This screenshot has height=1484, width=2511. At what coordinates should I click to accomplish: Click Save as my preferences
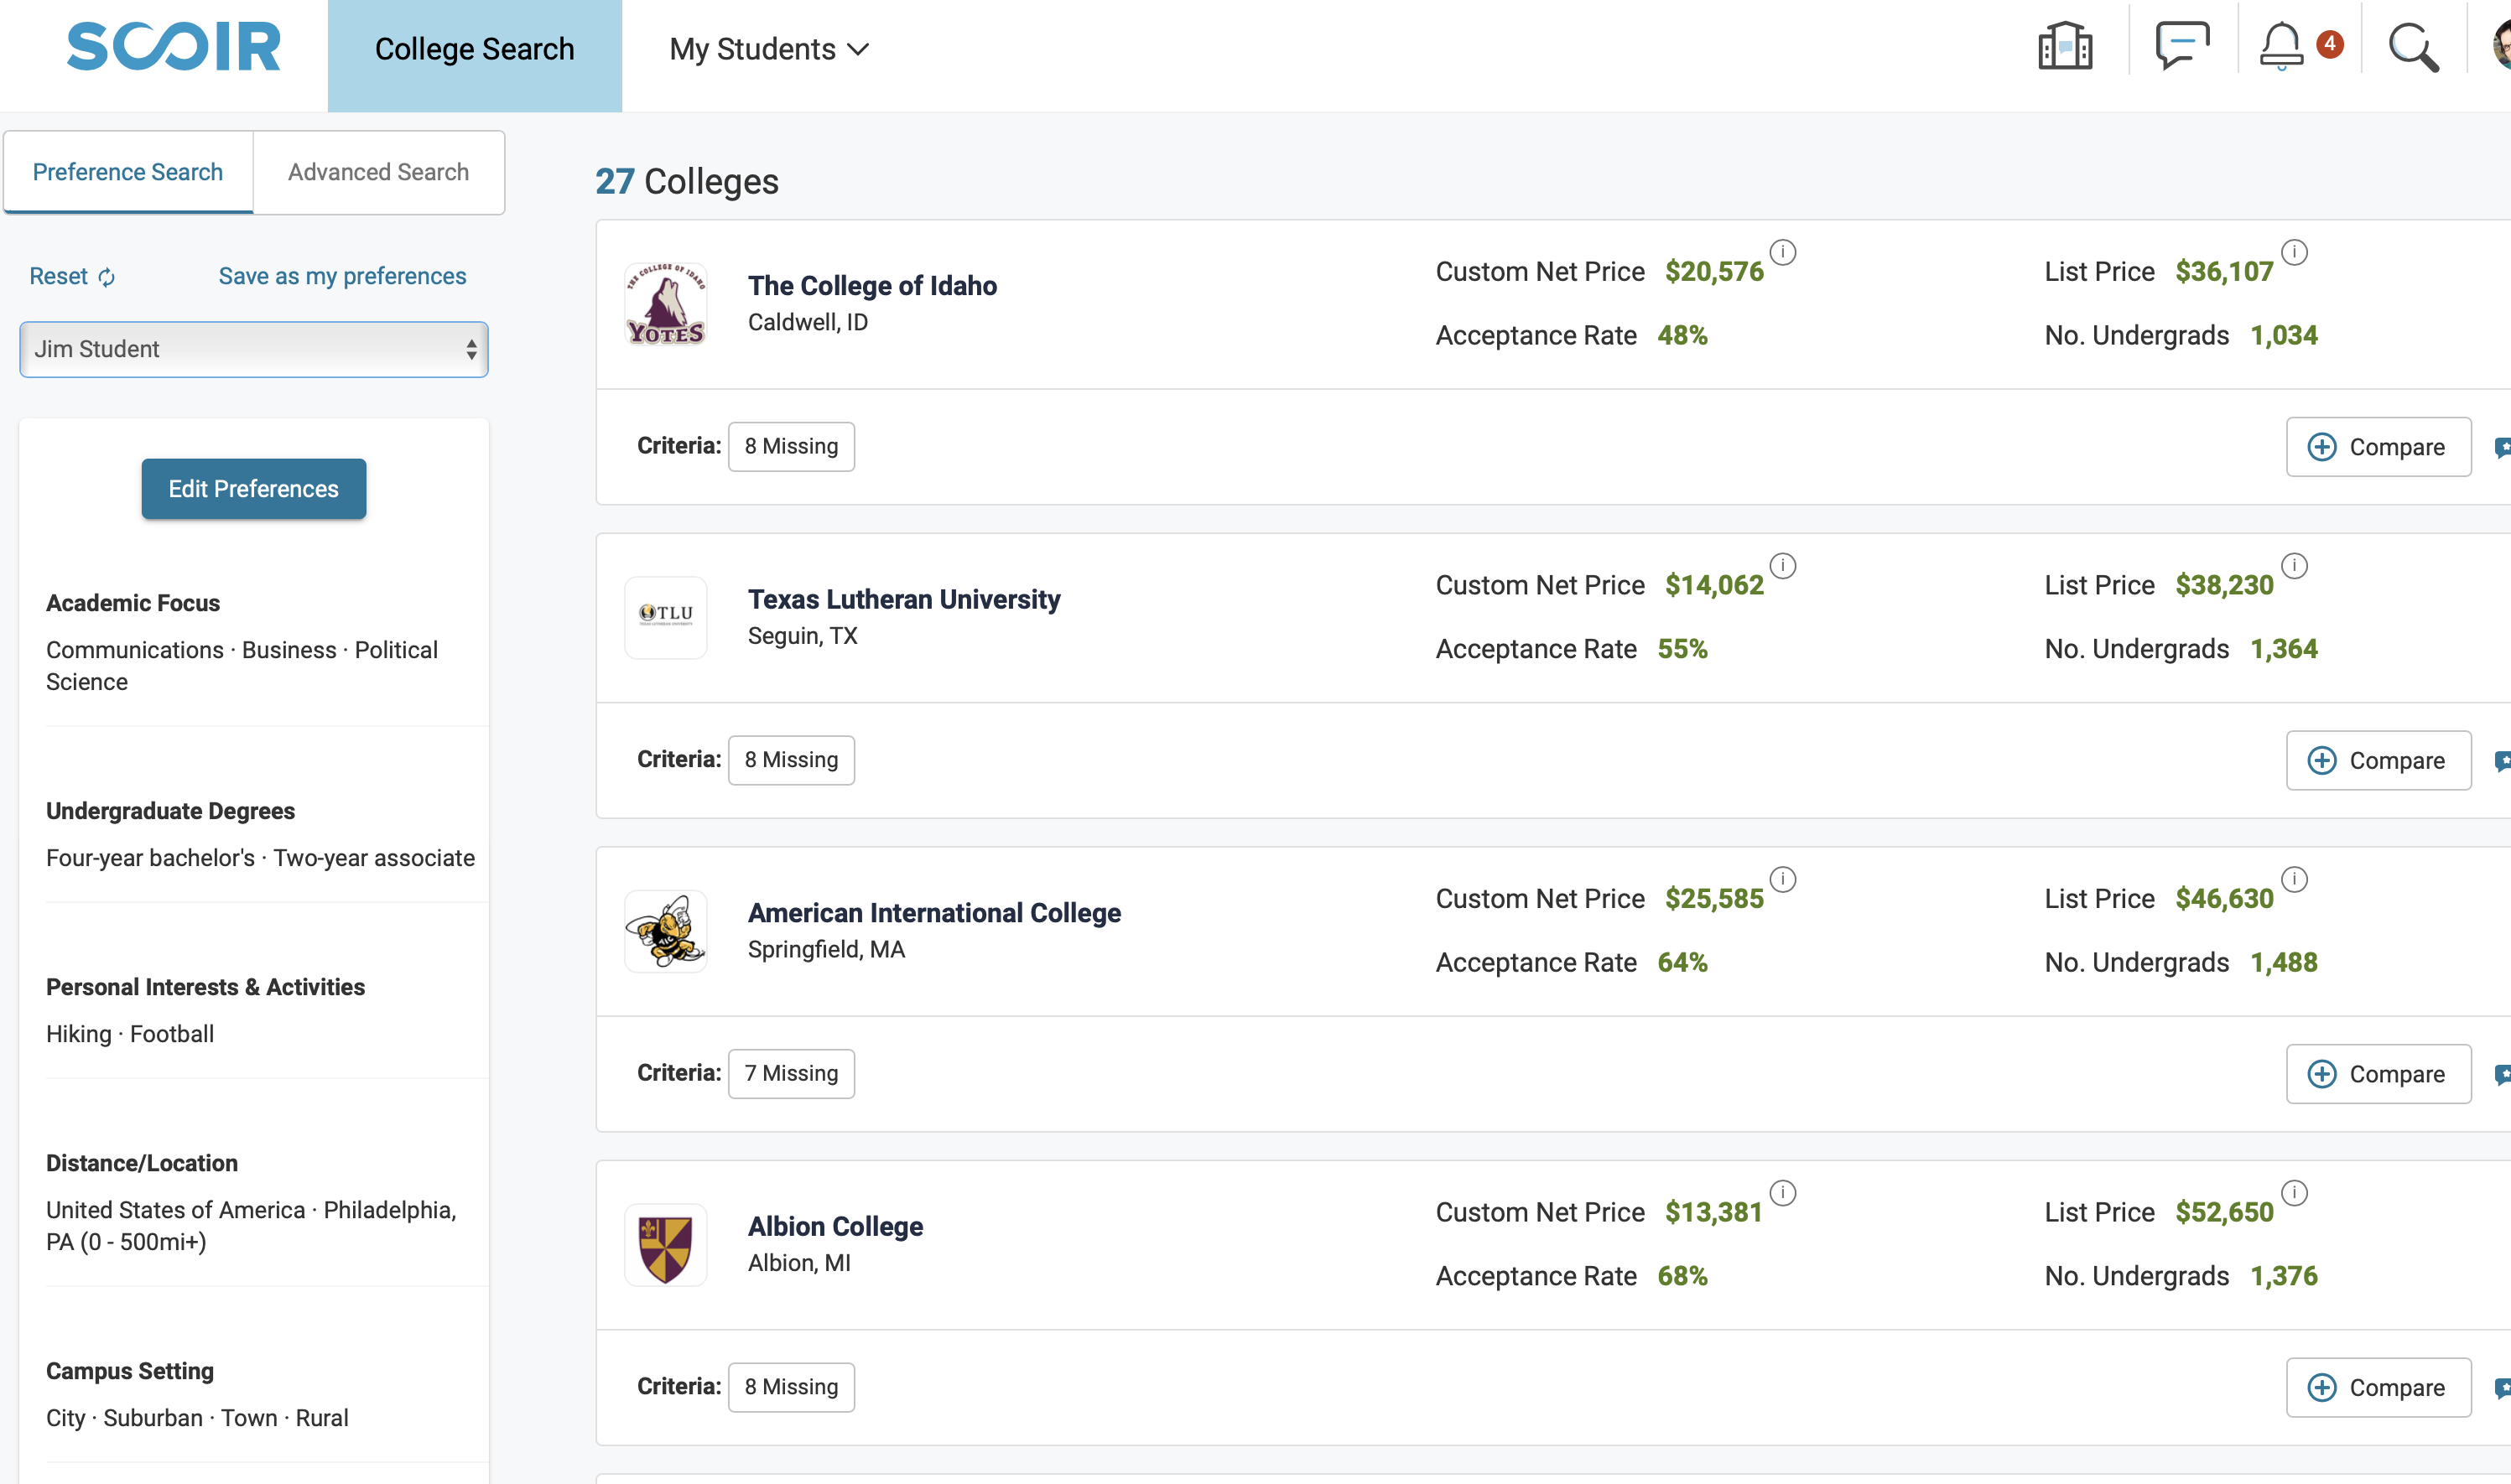(x=342, y=276)
